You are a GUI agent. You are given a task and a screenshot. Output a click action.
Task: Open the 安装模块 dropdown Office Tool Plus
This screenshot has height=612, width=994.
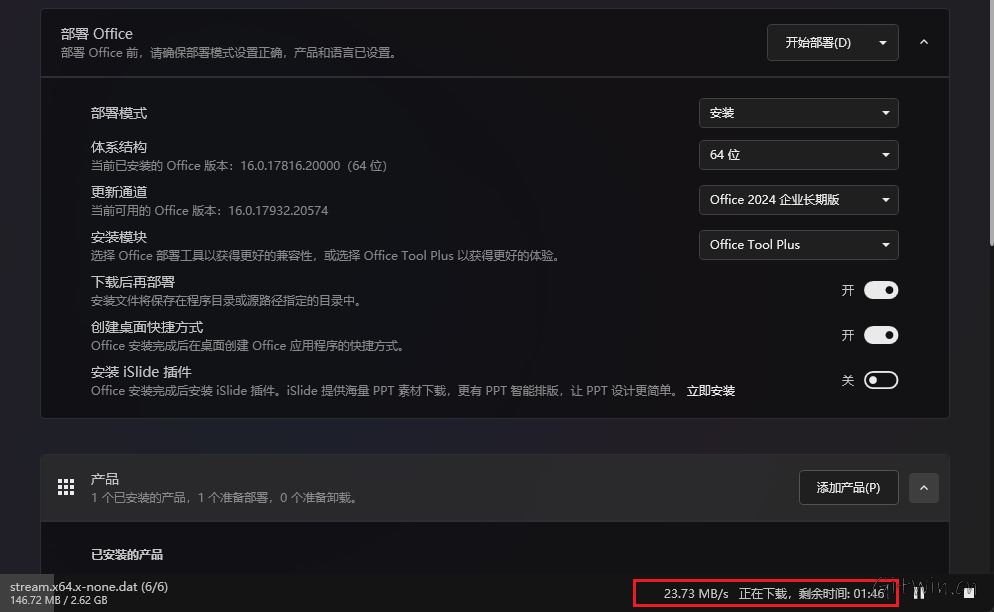[798, 245]
